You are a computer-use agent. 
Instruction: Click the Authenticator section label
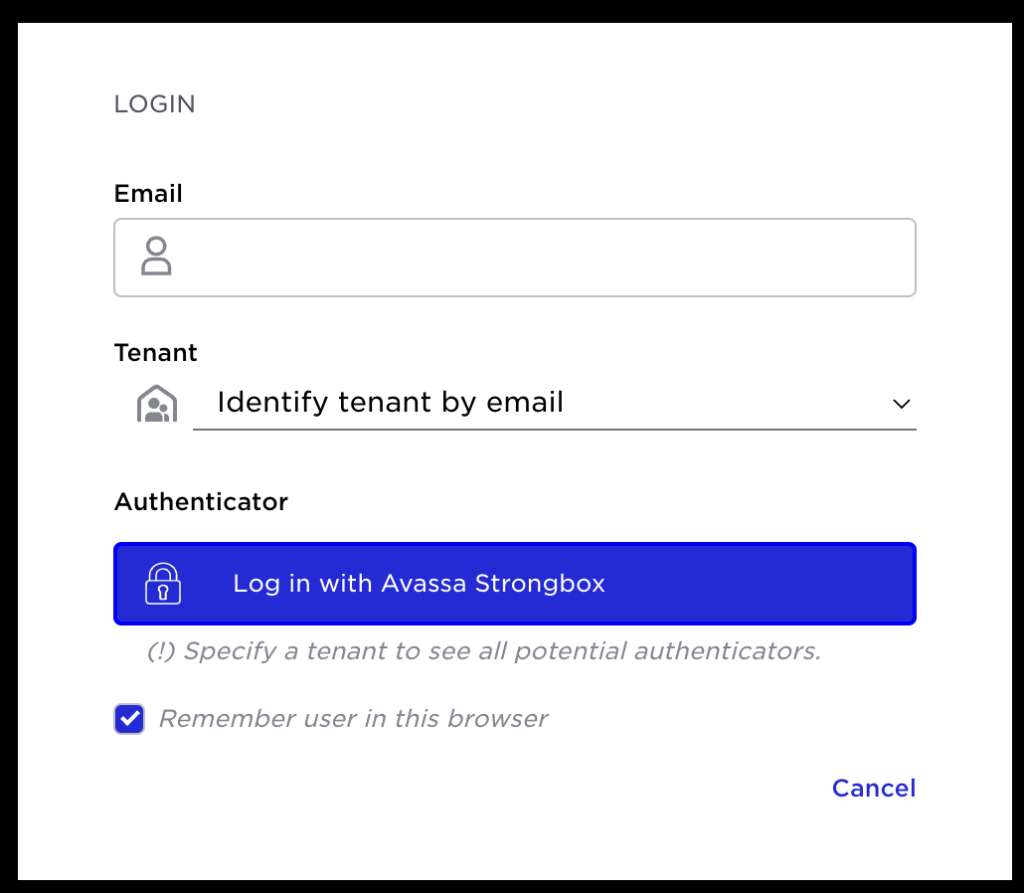[200, 501]
